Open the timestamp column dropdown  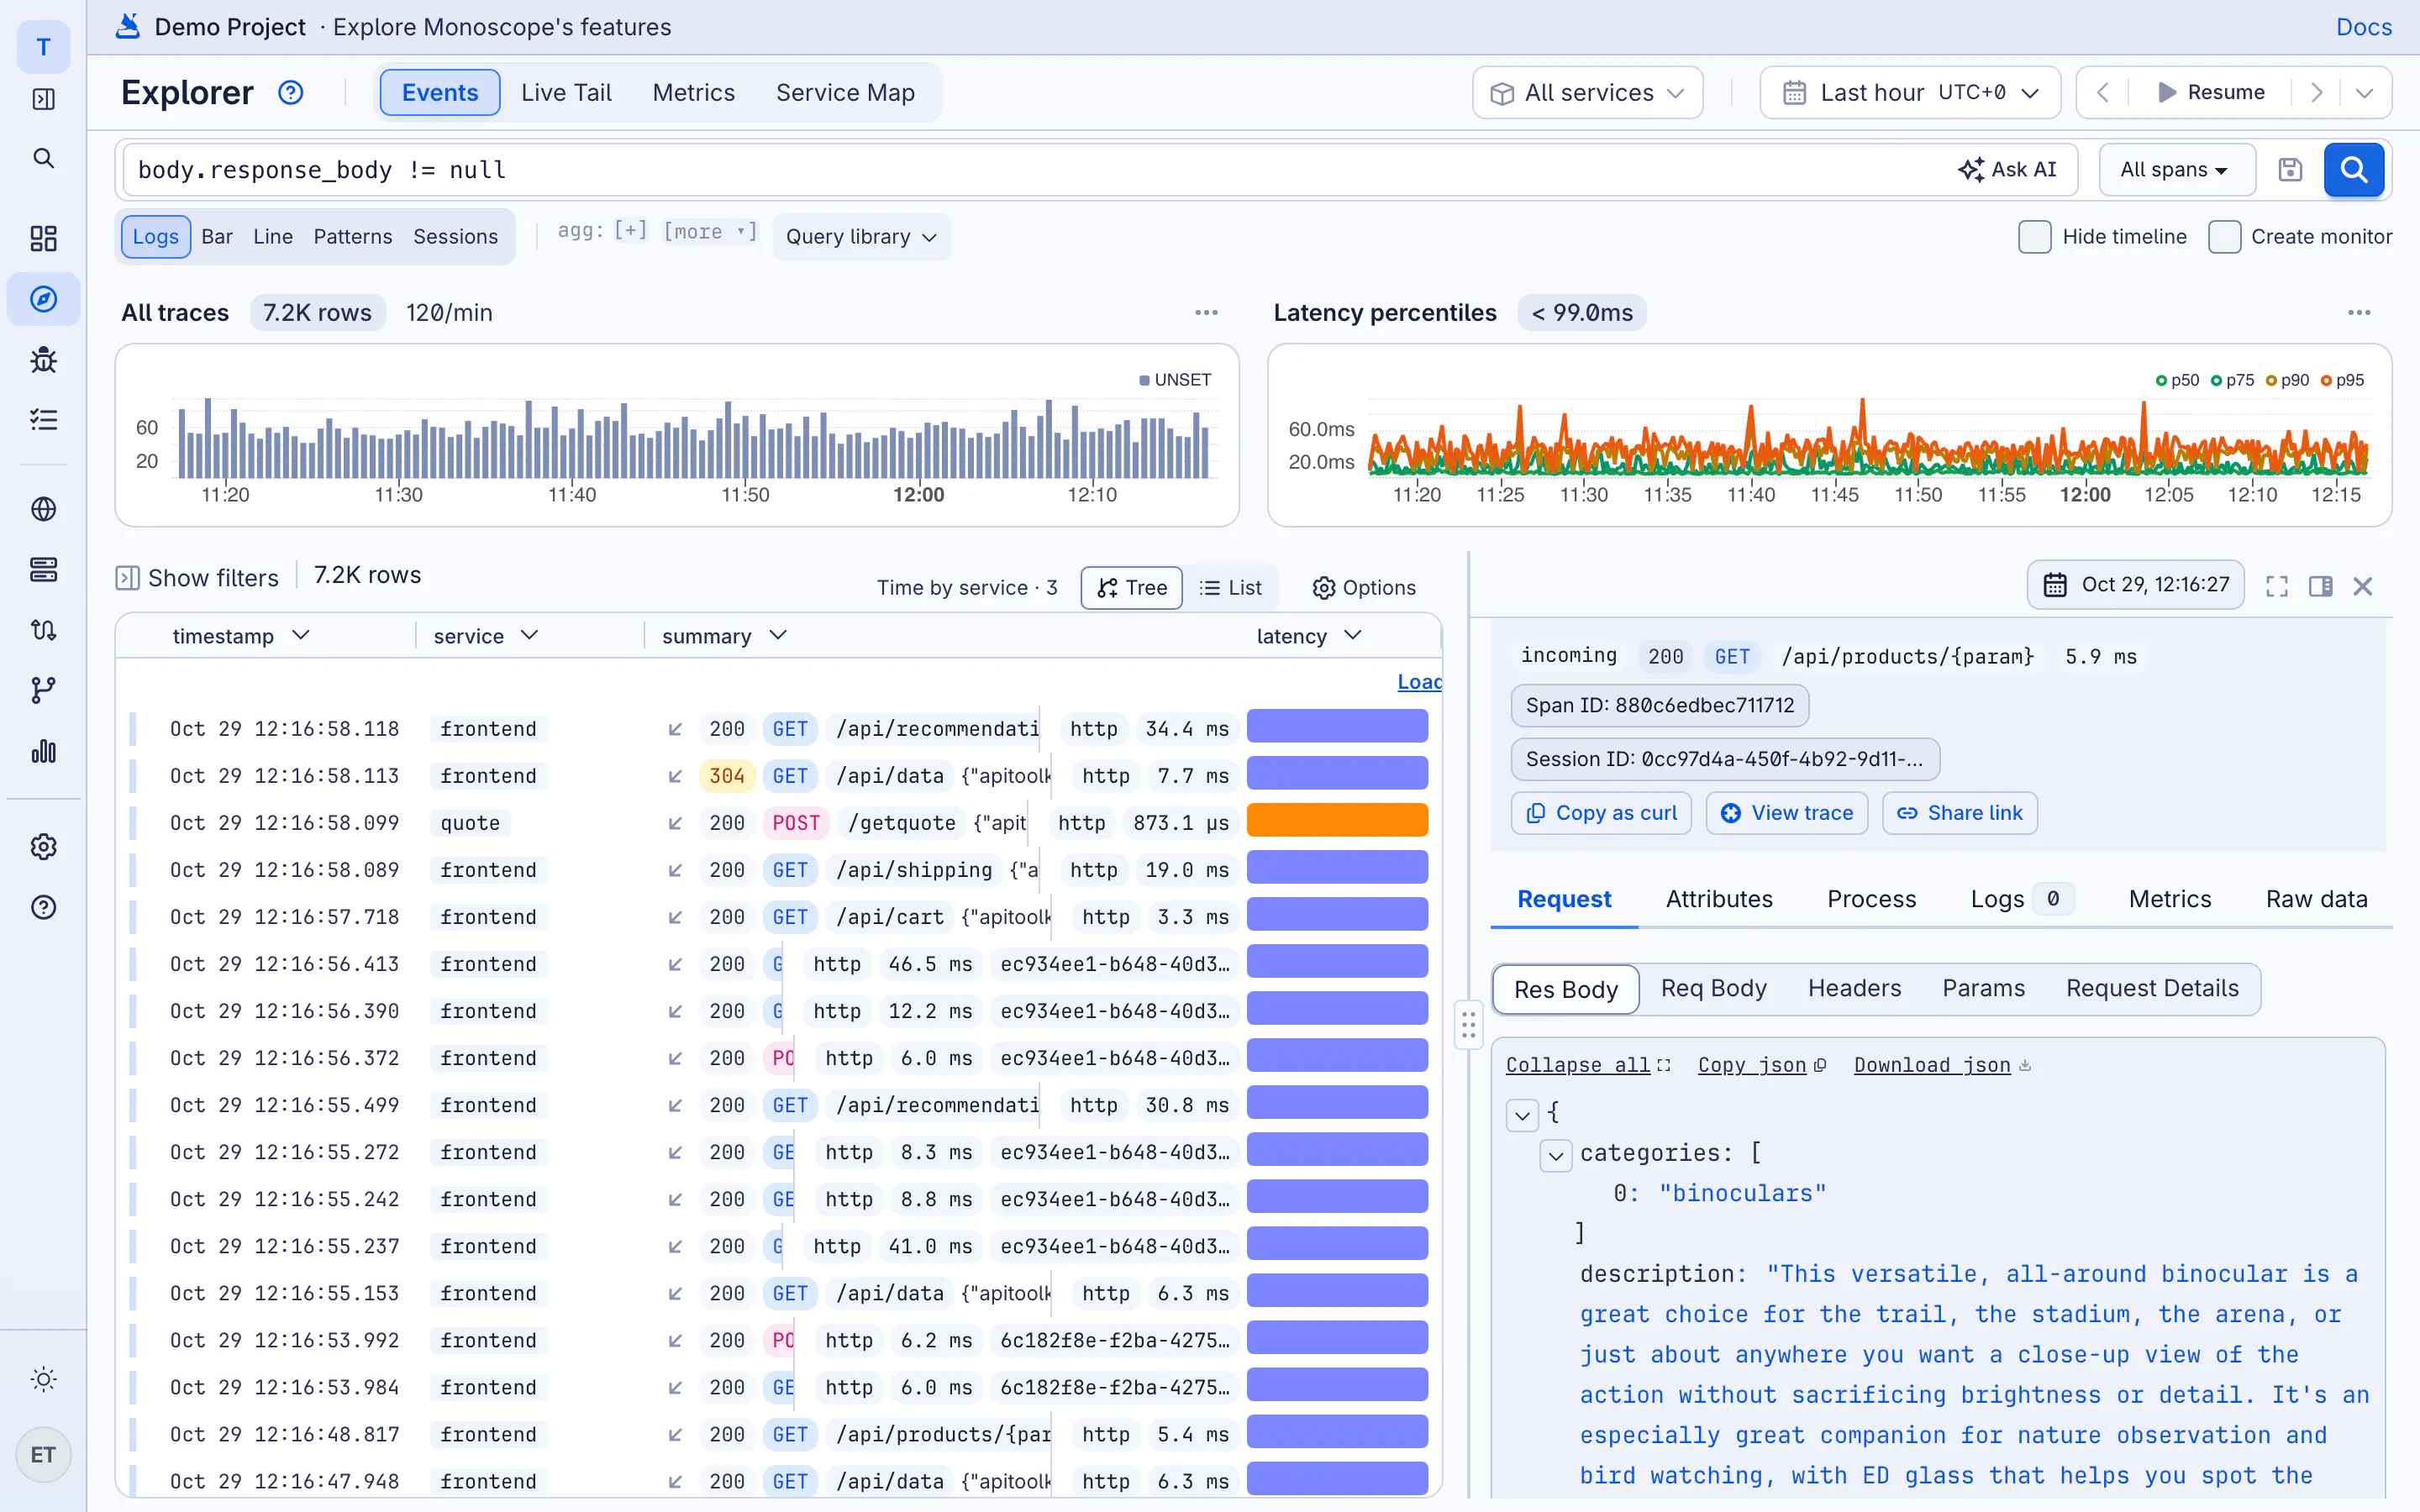(x=301, y=636)
